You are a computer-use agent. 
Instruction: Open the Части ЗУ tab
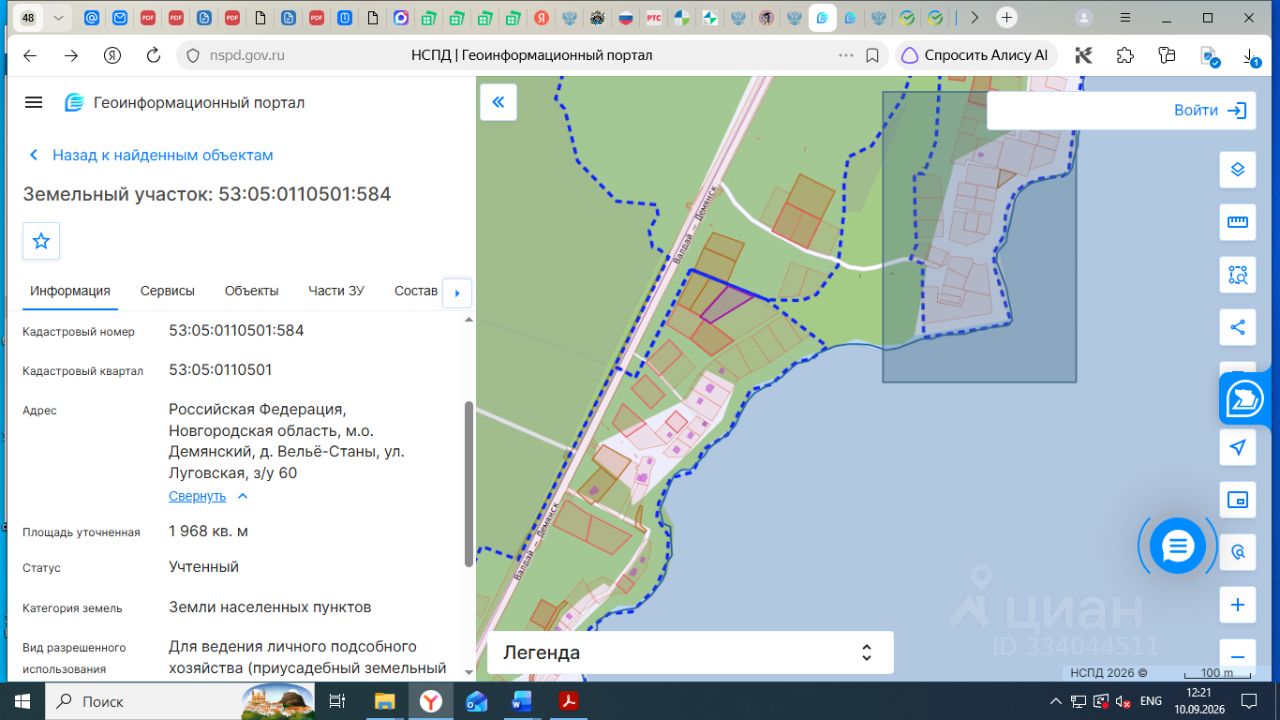(x=336, y=291)
